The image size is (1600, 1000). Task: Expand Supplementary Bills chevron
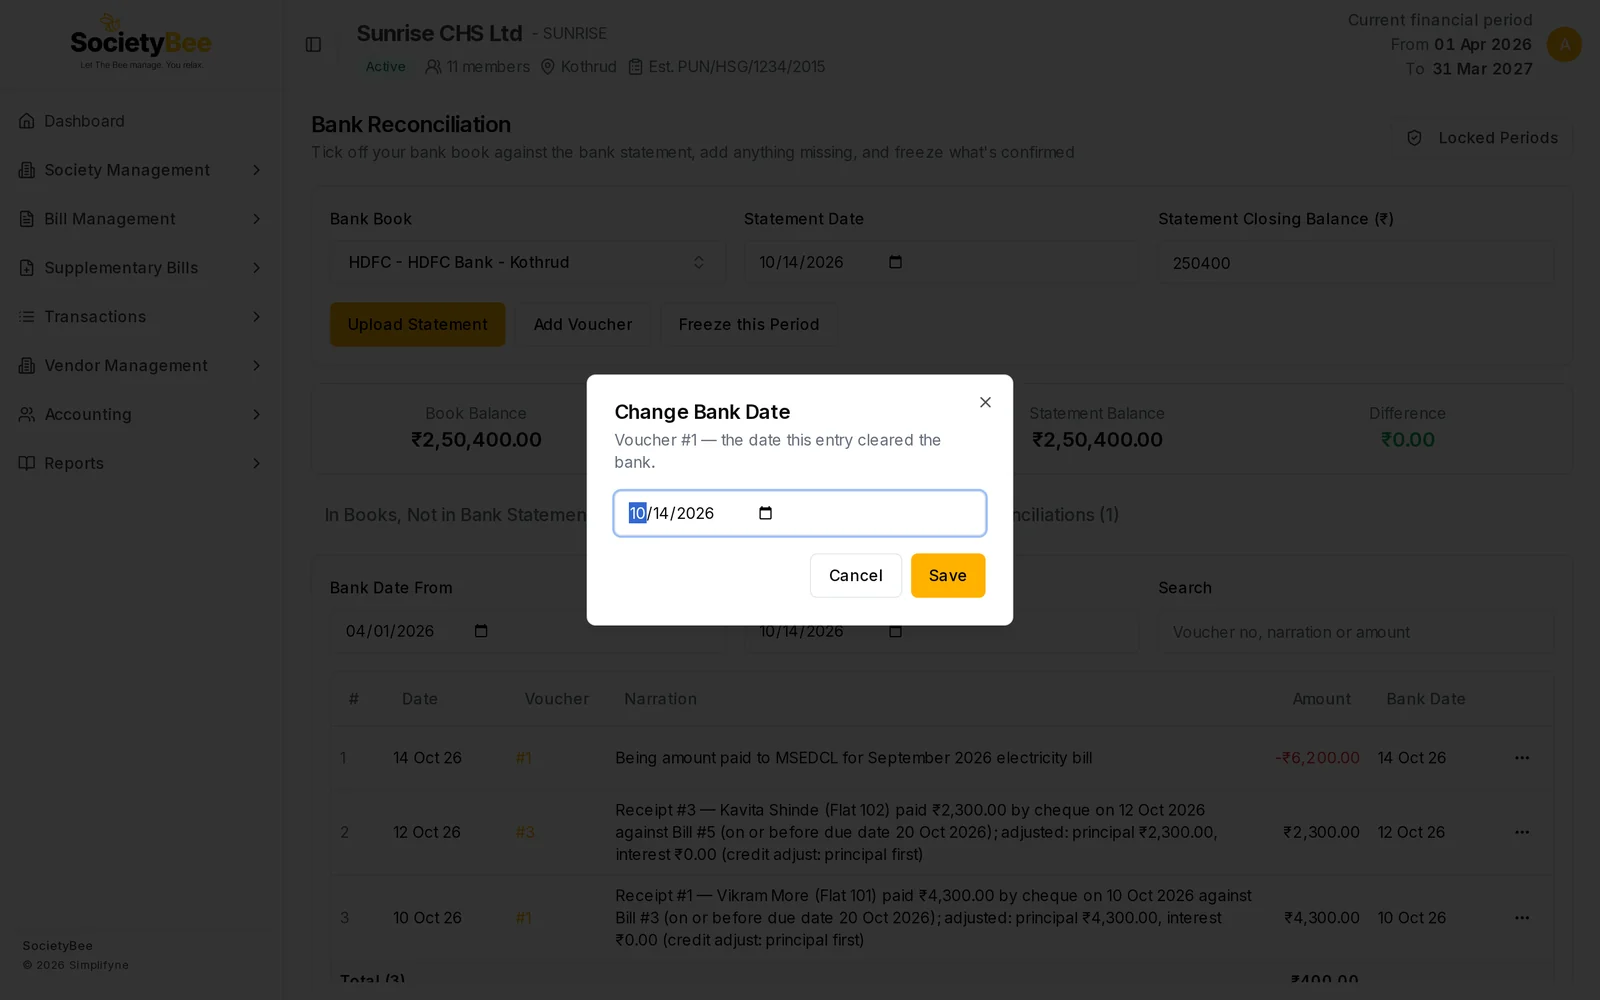[256, 268]
